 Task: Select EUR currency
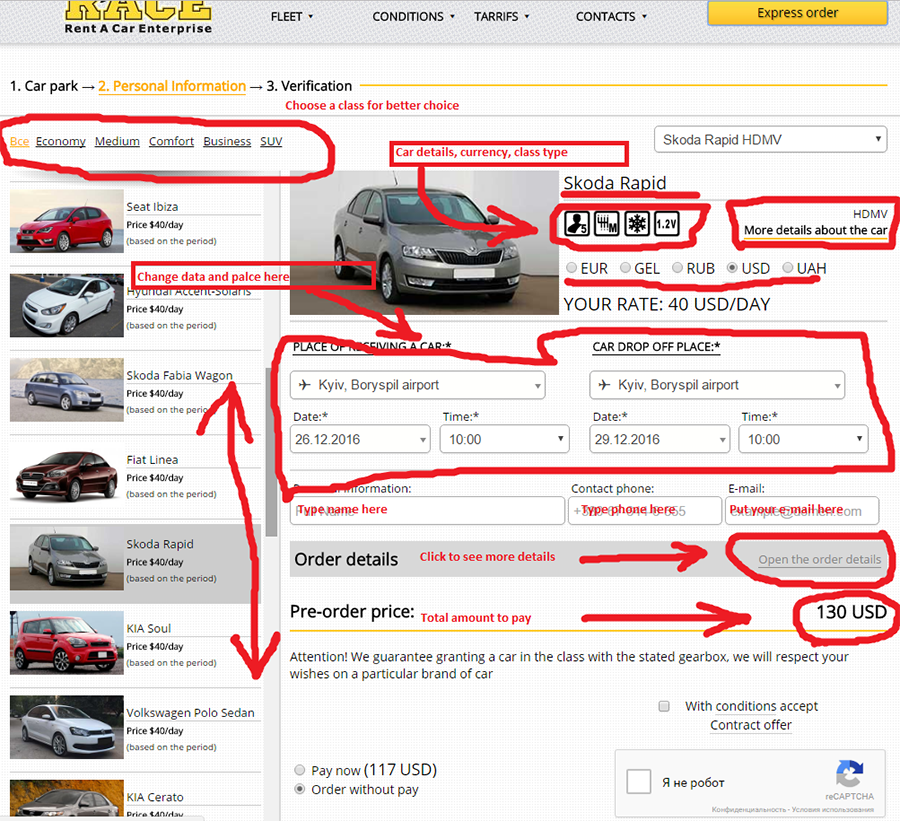pyautogui.click(x=573, y=268)
